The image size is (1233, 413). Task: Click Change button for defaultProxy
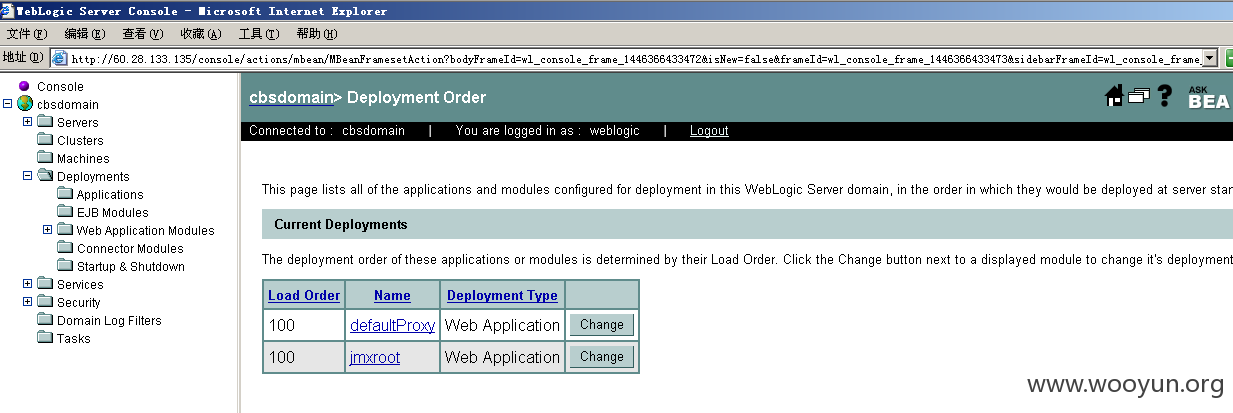point(602,324)
